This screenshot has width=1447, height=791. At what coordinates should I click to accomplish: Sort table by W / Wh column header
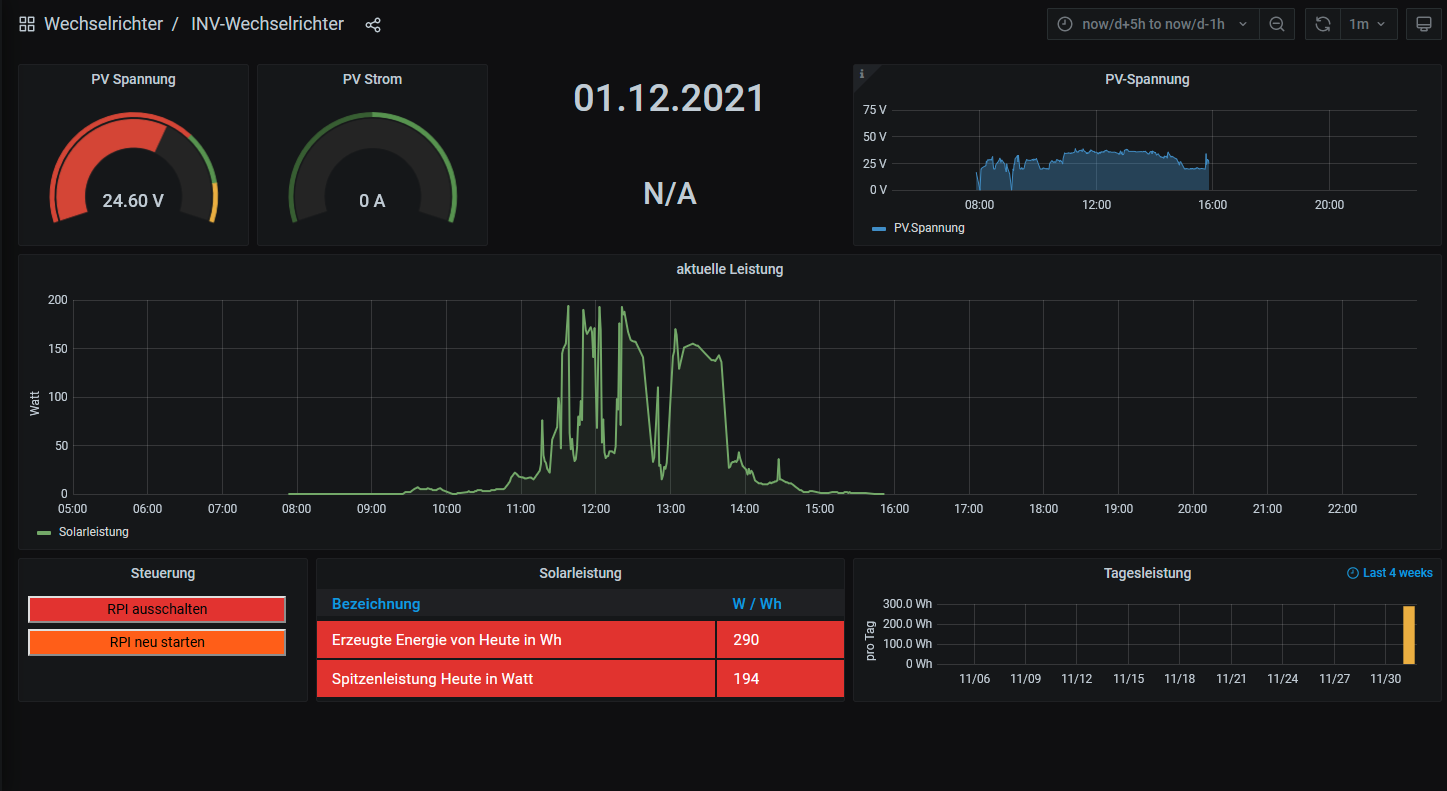(x=756, y=604)
